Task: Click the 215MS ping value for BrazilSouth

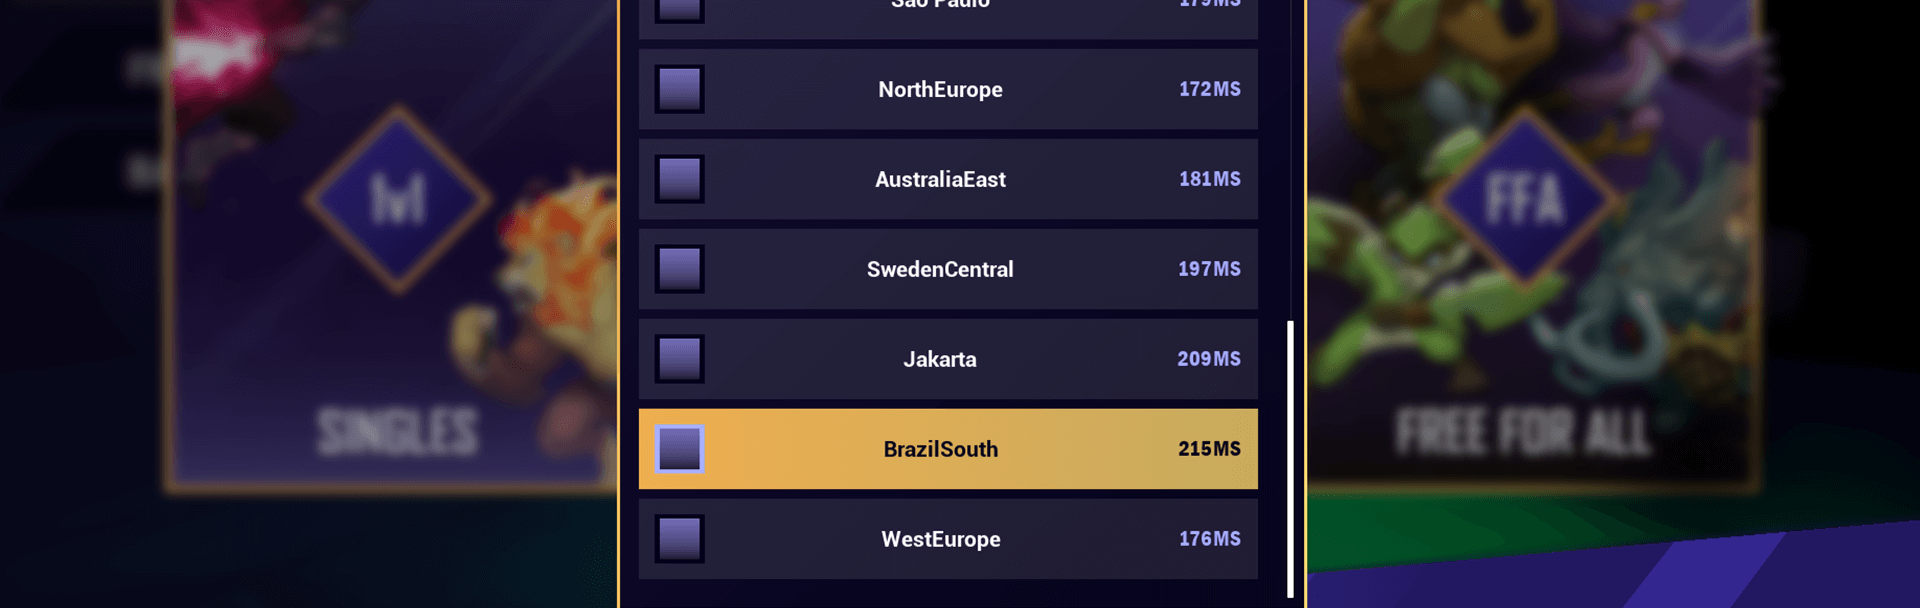Action: click(1207, 449)
